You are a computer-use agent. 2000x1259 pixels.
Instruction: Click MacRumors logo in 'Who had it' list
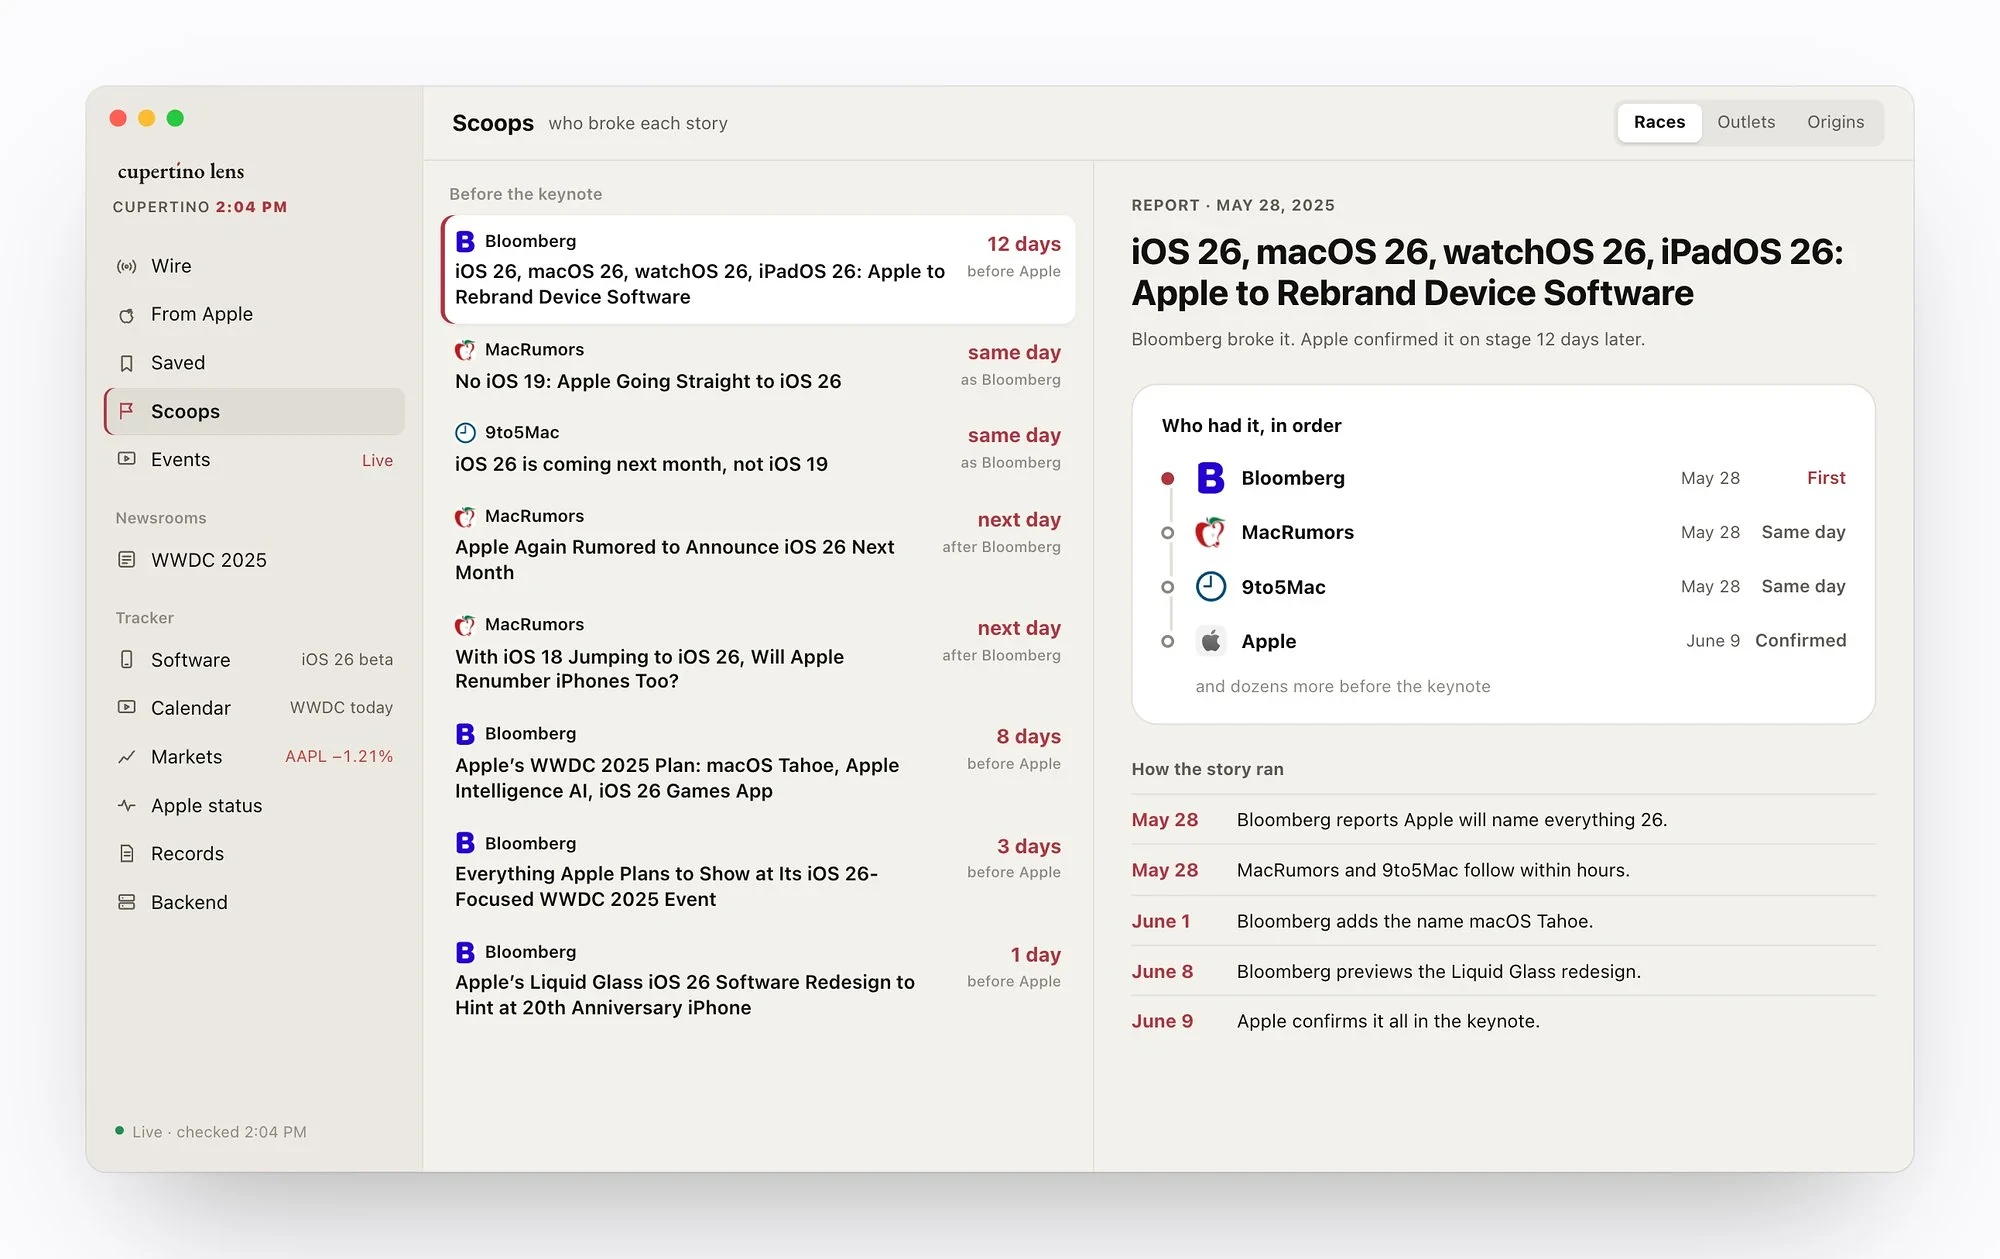point(1211,532)
